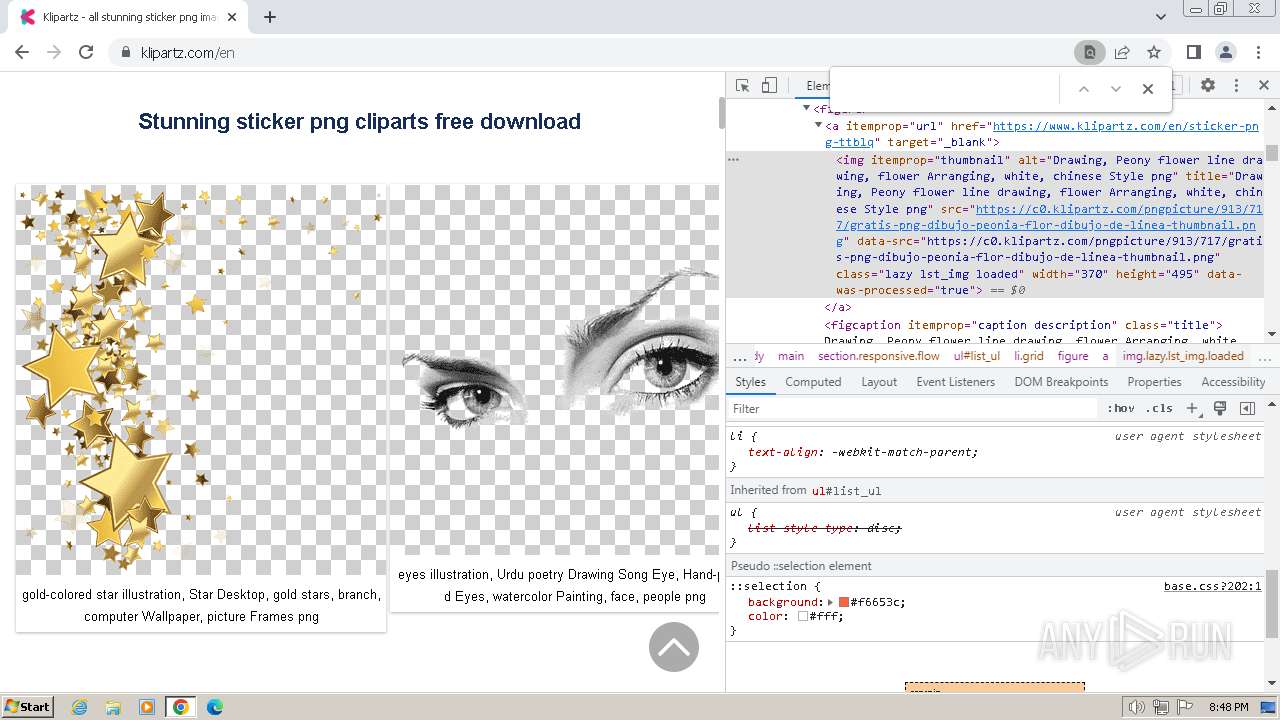Toggle the computed styles sidebar
The image size is (1280, 720).
click(x=1247, y=408)
